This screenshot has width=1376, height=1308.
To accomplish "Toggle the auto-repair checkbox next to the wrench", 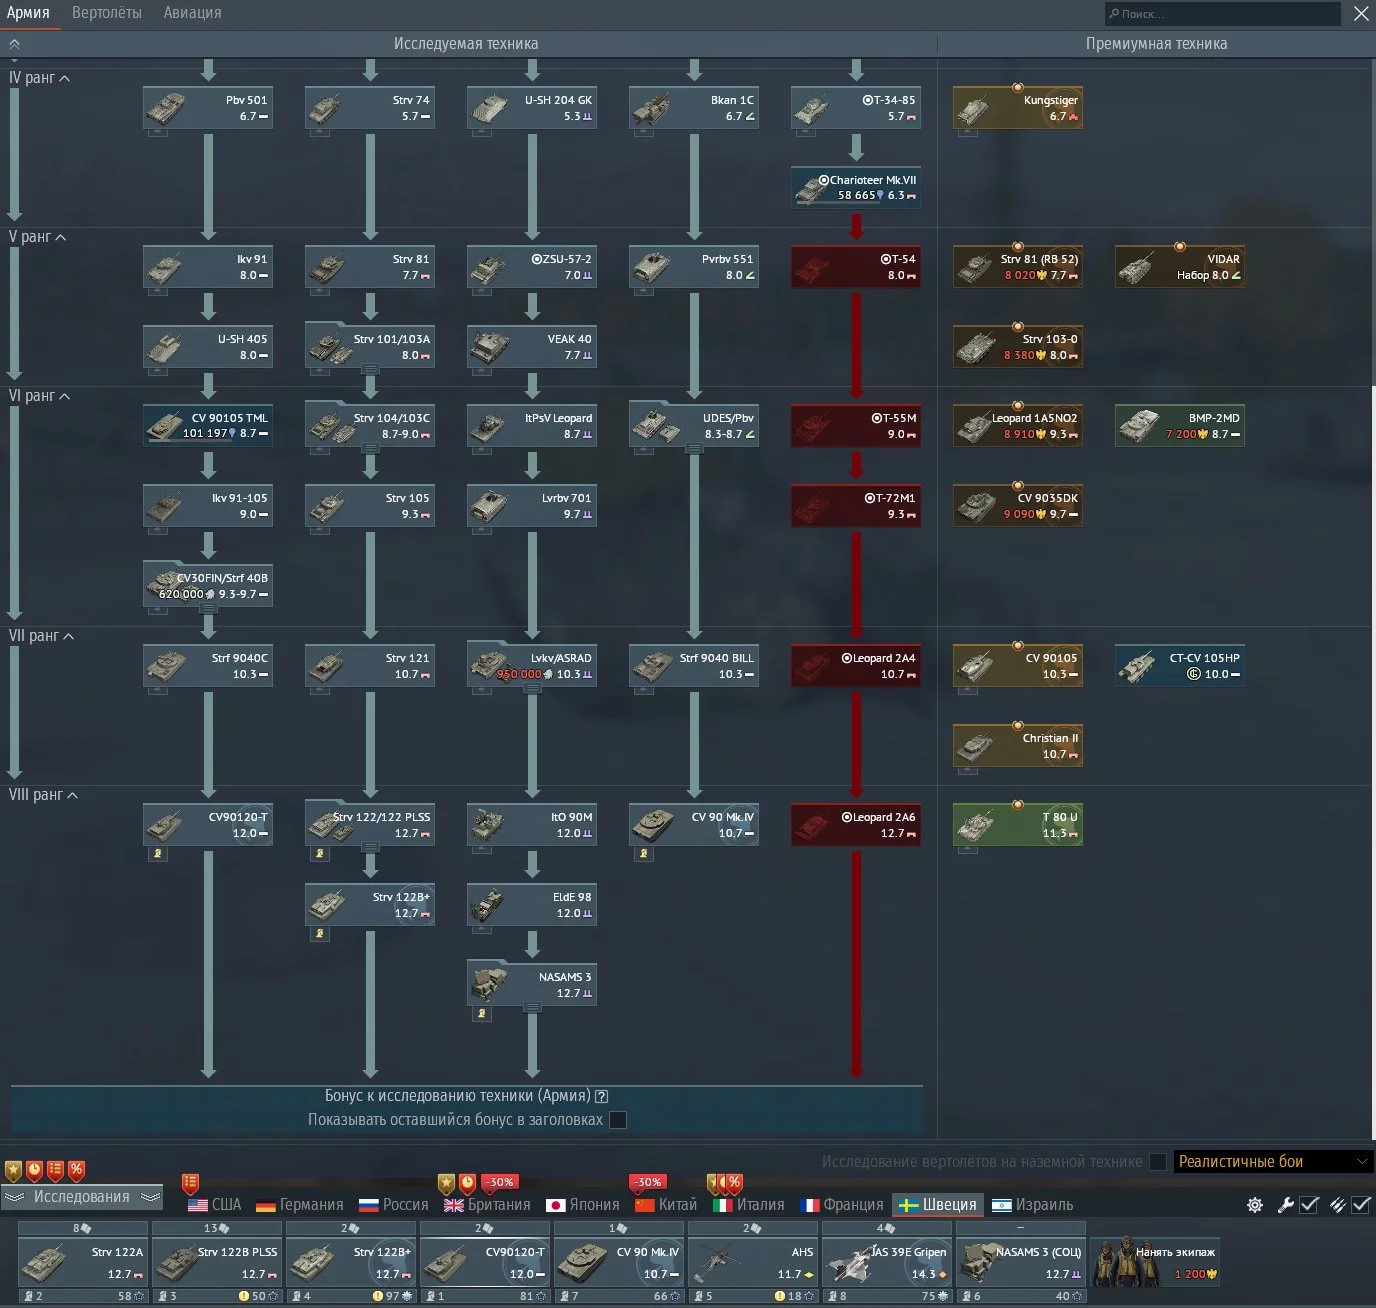I will (1309, 1205).
